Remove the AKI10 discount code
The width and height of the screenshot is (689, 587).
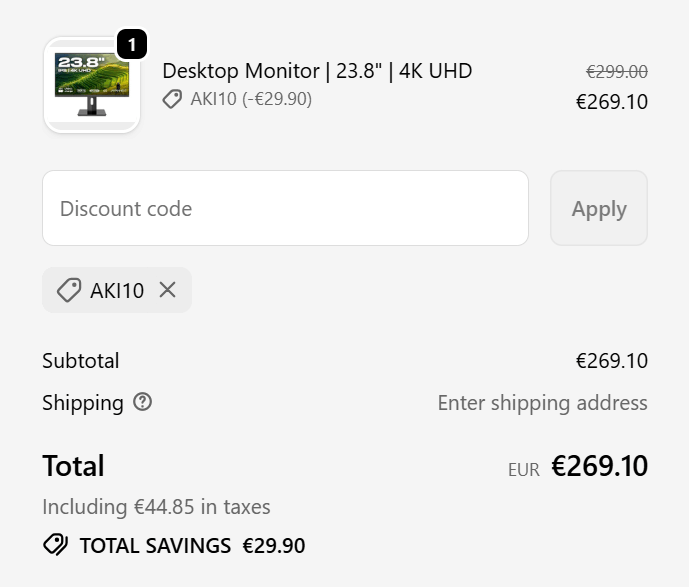(x=168, y=290)
